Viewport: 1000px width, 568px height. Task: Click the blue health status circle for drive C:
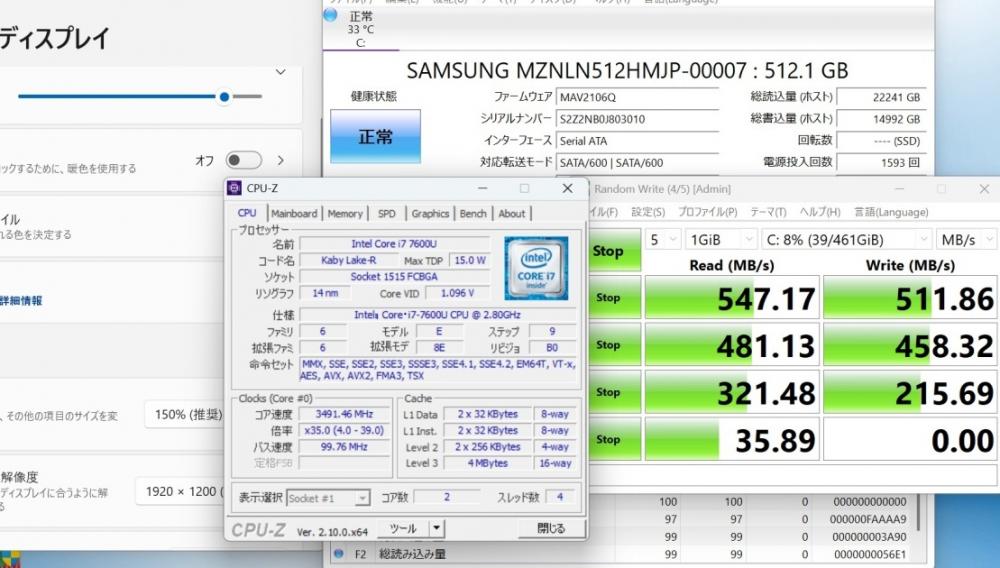[330, 15]
